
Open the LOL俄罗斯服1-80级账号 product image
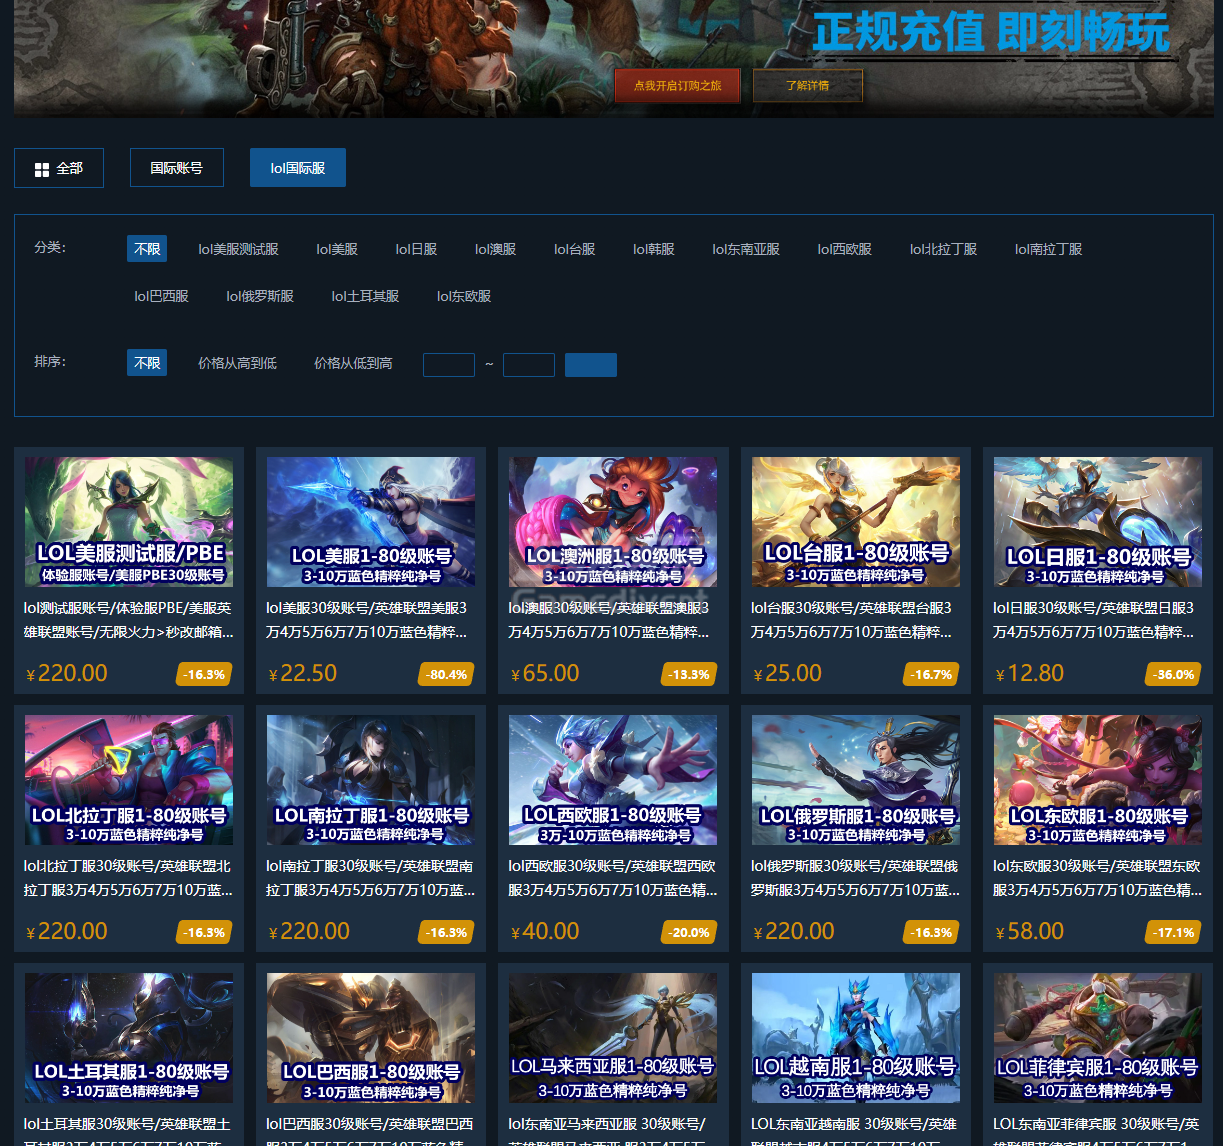coord(856,780)
